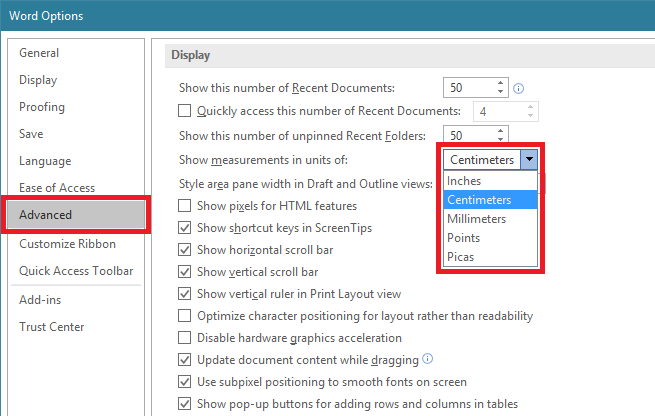Choose Inches from the units list

pyautogui.click(x=490, y=181)
